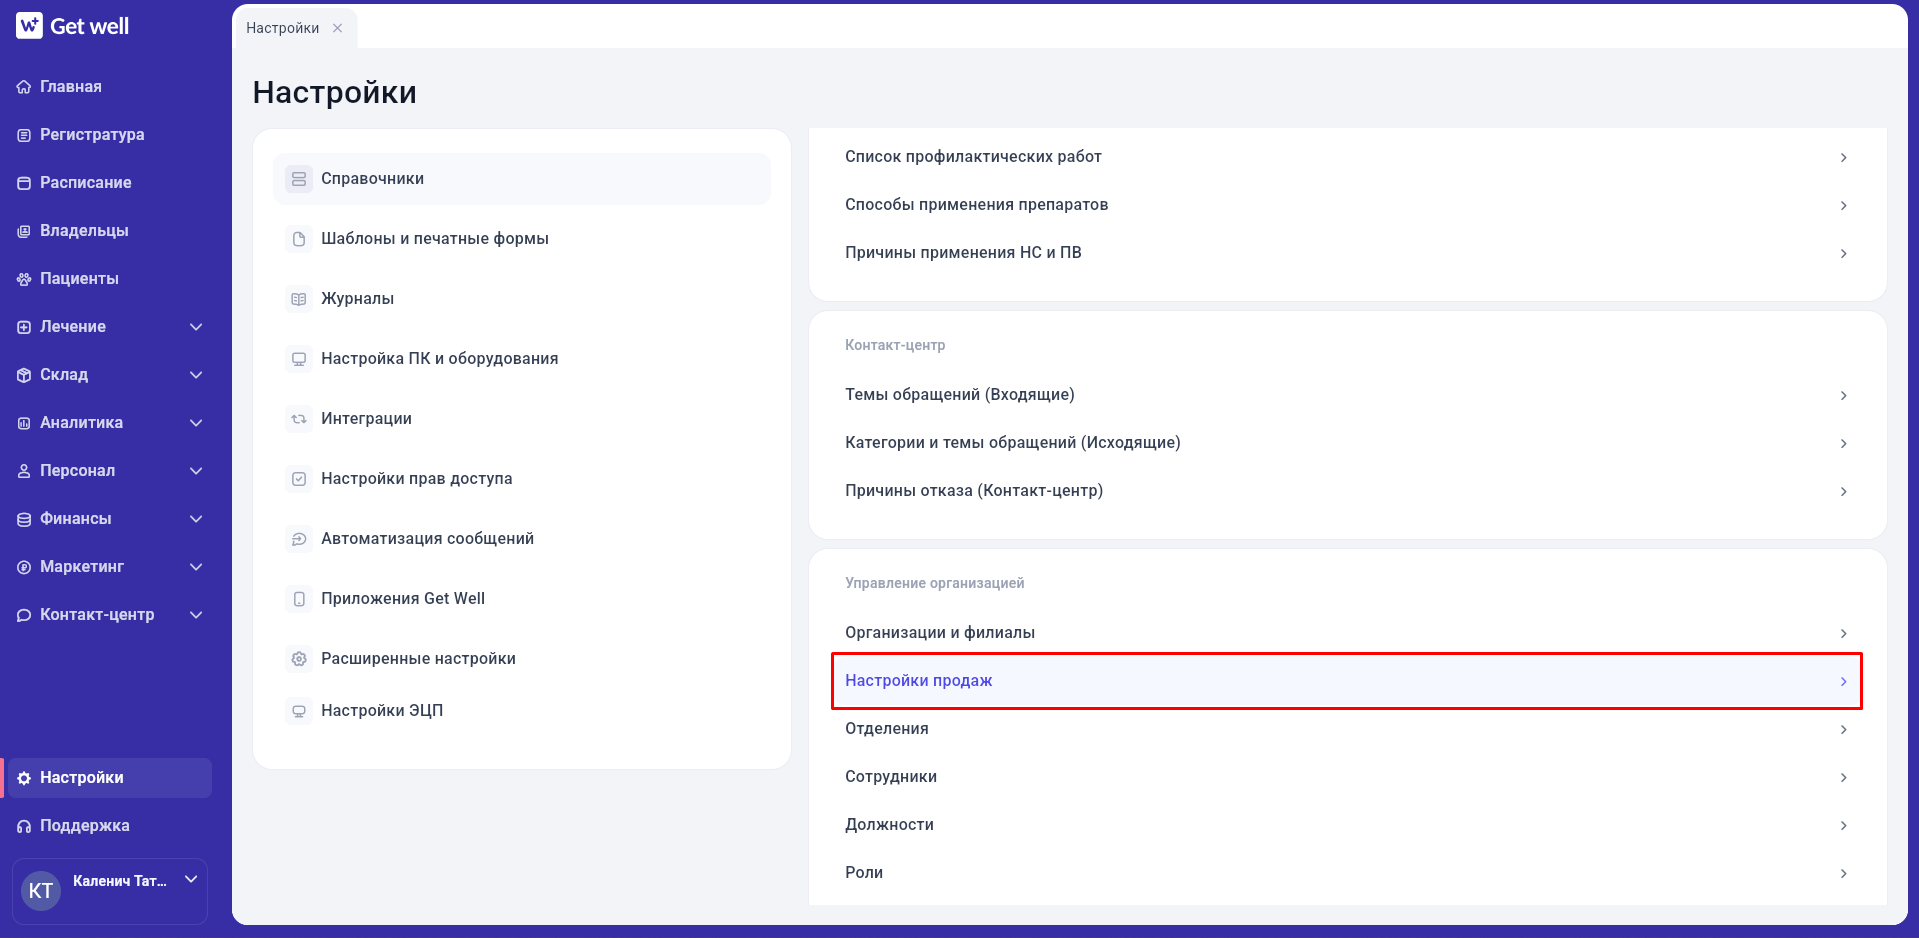The image size is (1919, 938).
Task: Open the user account dropdown arrow
Action: tap(191, 879)
